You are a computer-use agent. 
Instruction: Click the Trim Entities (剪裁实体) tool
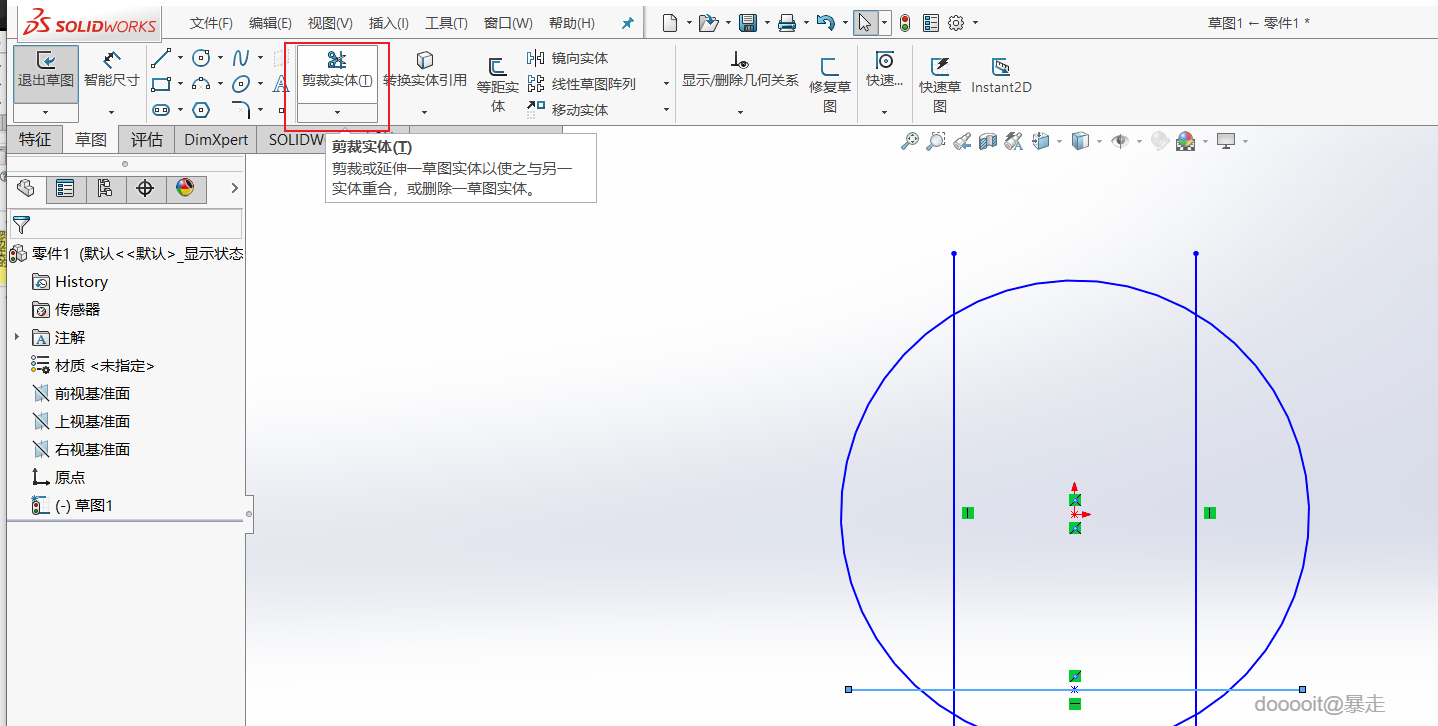point(337,70)
